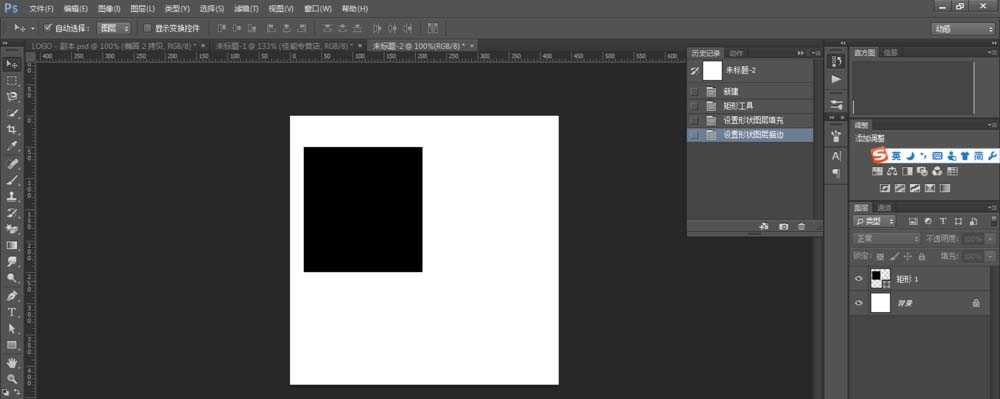This screenshot has width=1000, height=399.
Task: Pick the Zoom magnifier tool
Action: coord(11,378)
